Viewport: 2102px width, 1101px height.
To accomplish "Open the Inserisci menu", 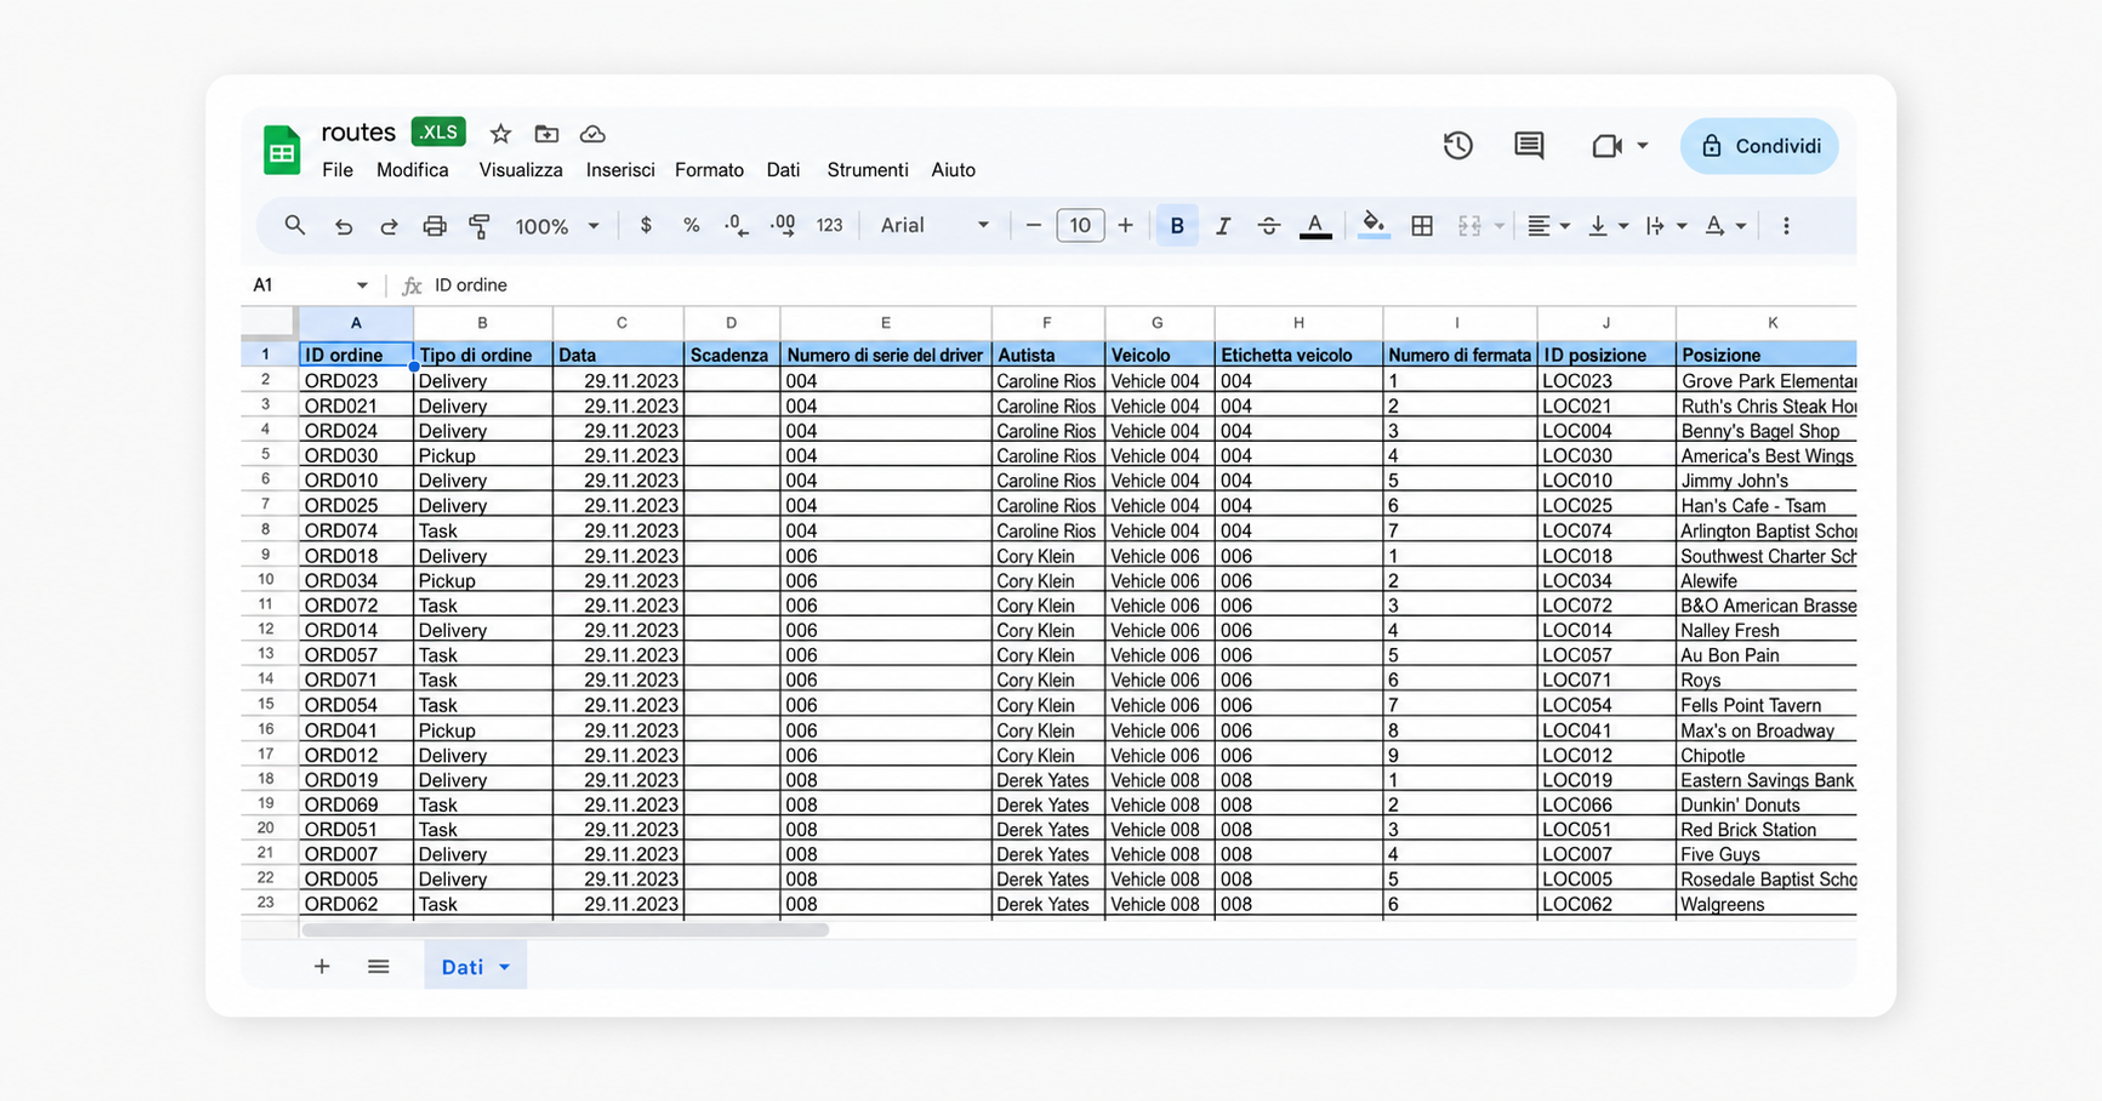I will click(620, 170).
